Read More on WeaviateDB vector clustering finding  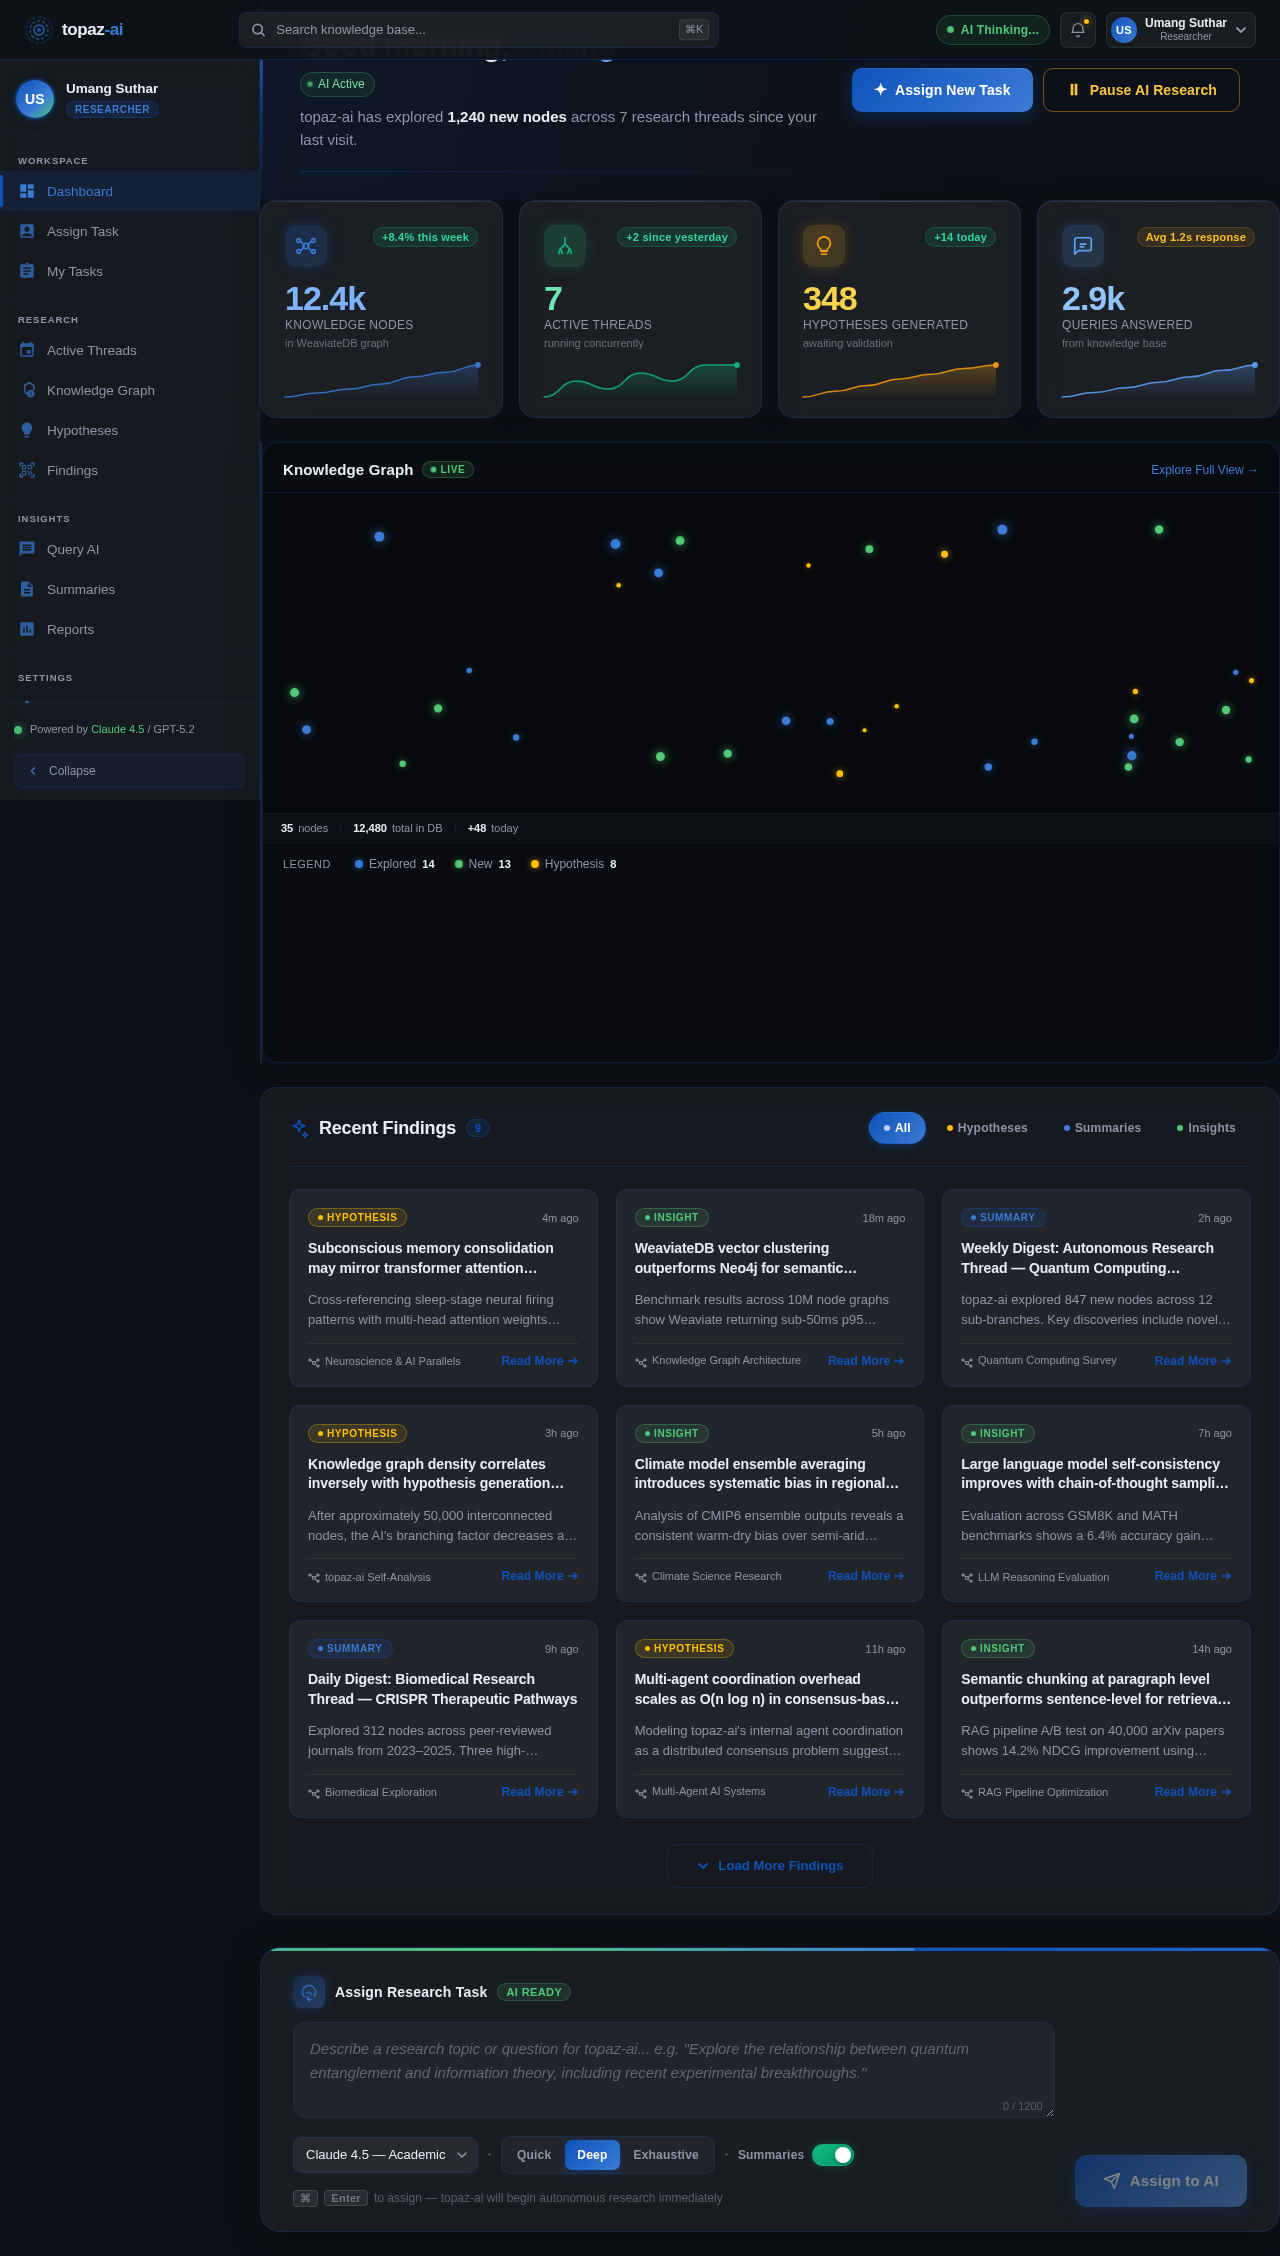pos(866,1361)
